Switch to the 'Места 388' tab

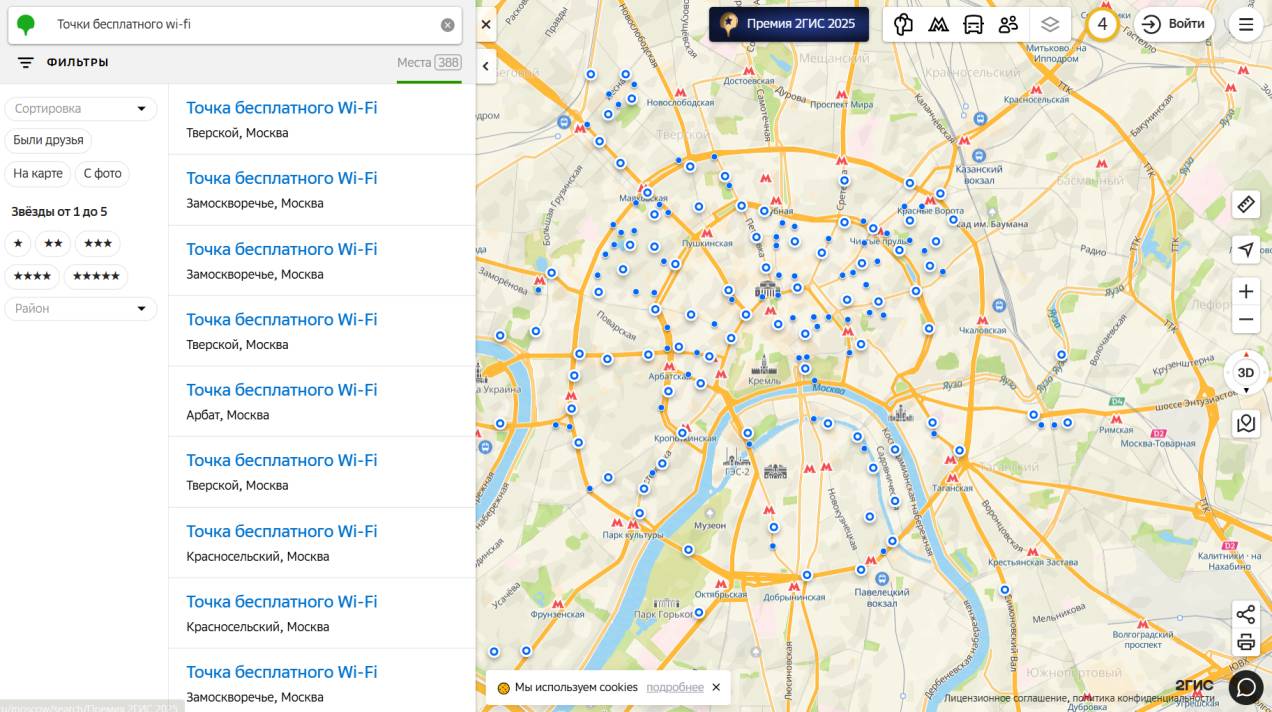[x=428, y=63]
